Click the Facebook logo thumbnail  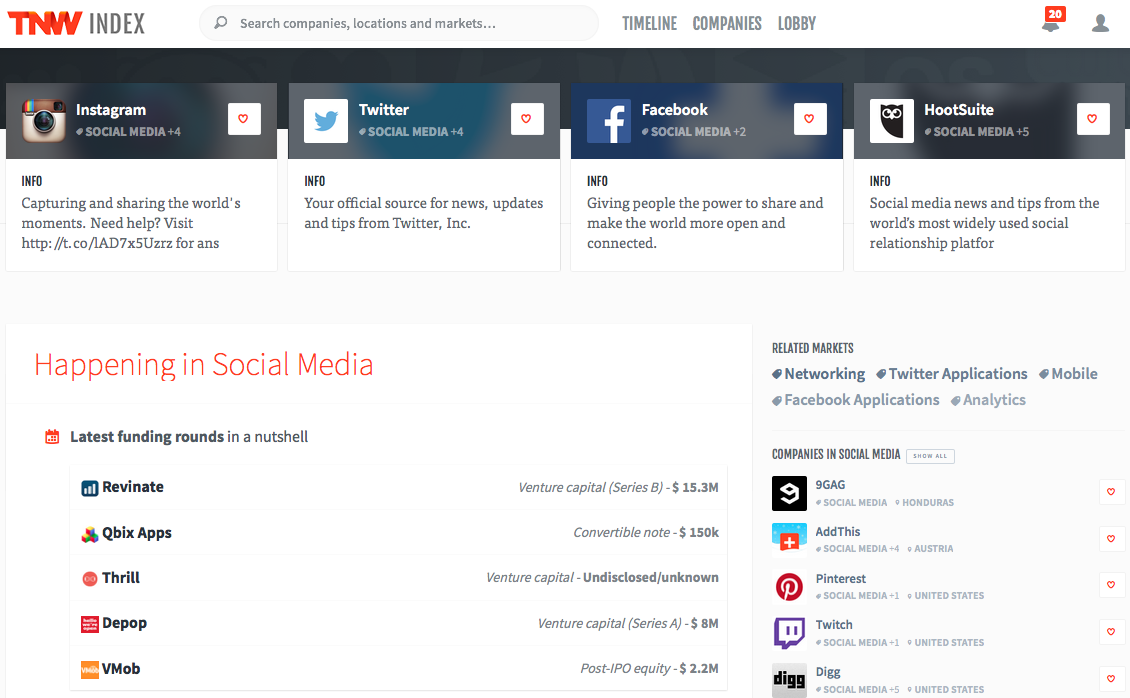tap(609, 121)
